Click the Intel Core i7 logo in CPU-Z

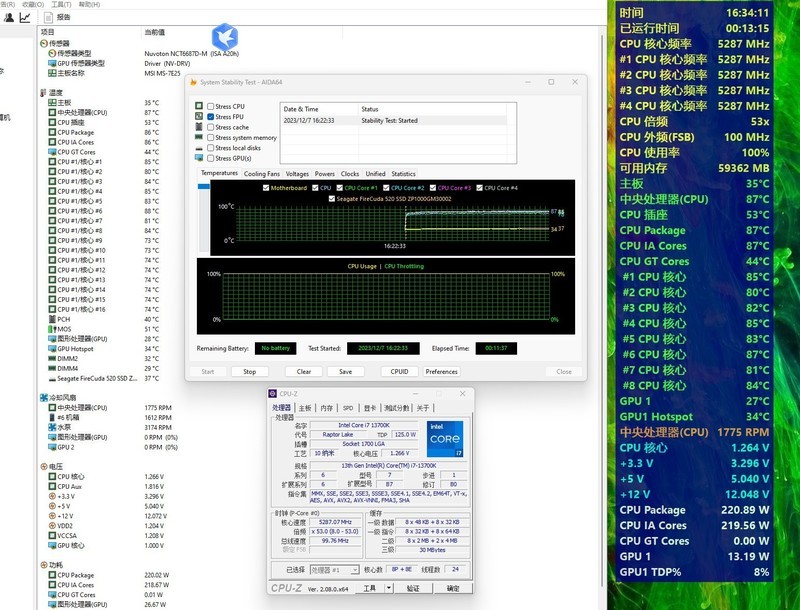[x=444, y=438]
